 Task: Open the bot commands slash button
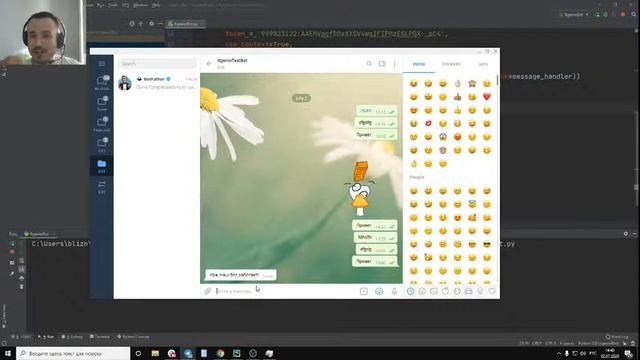click(x=364, y=291)
